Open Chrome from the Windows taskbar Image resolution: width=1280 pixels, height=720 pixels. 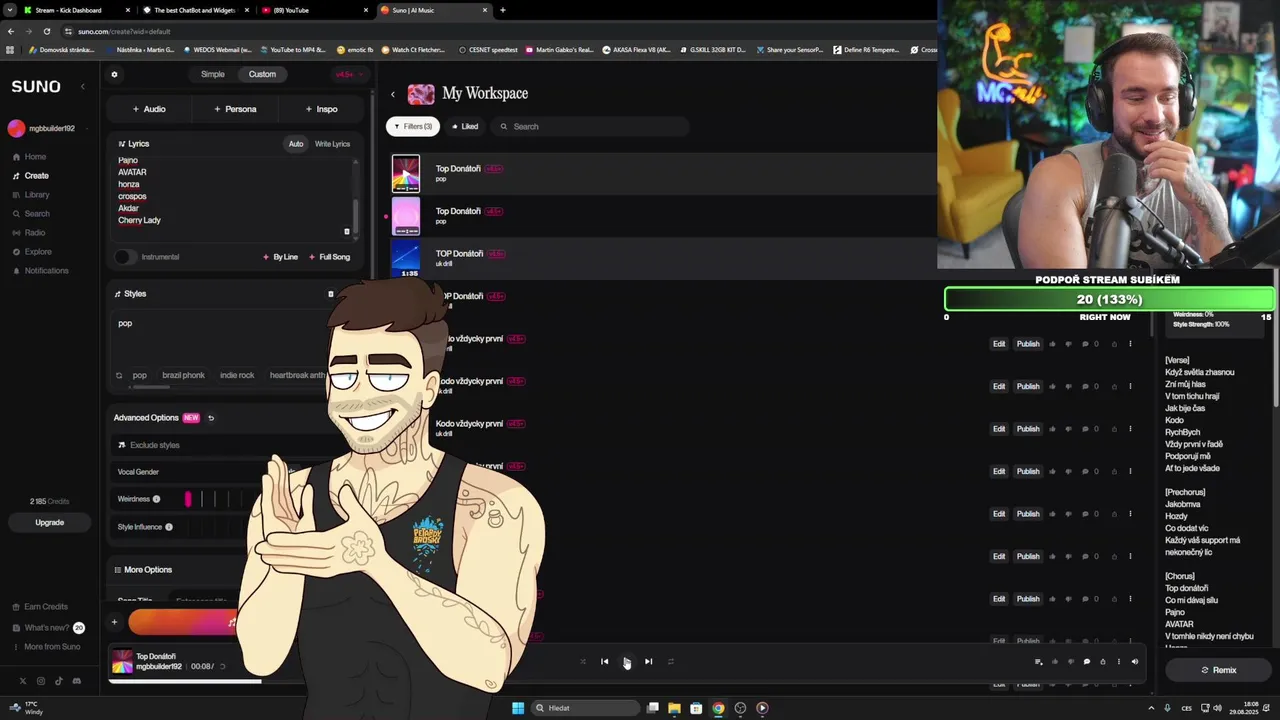pyautogui.click(x=718, y=708)
